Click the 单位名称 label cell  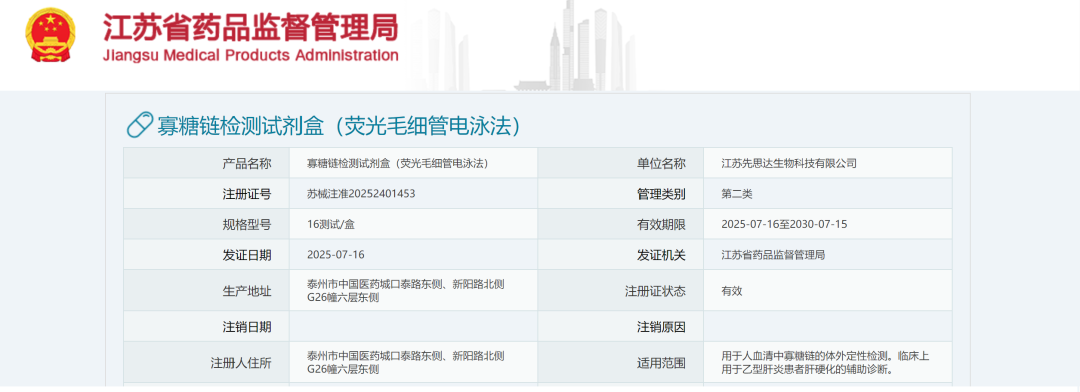[x=621, y=163]
